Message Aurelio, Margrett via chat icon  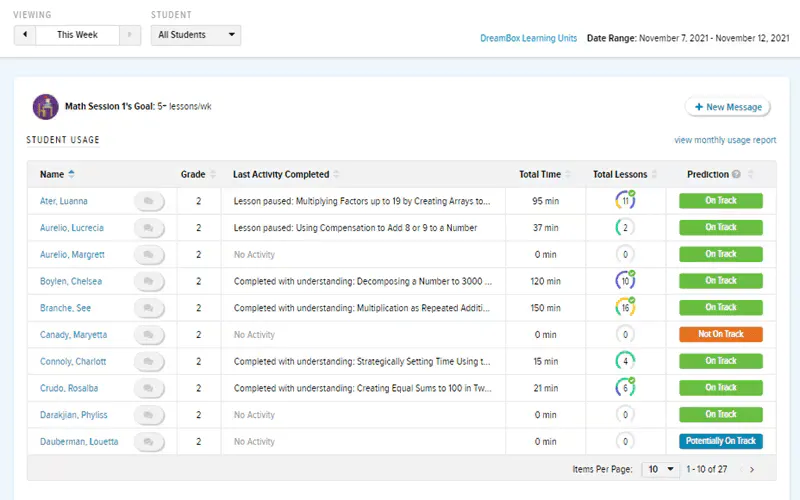pos(149,255)
